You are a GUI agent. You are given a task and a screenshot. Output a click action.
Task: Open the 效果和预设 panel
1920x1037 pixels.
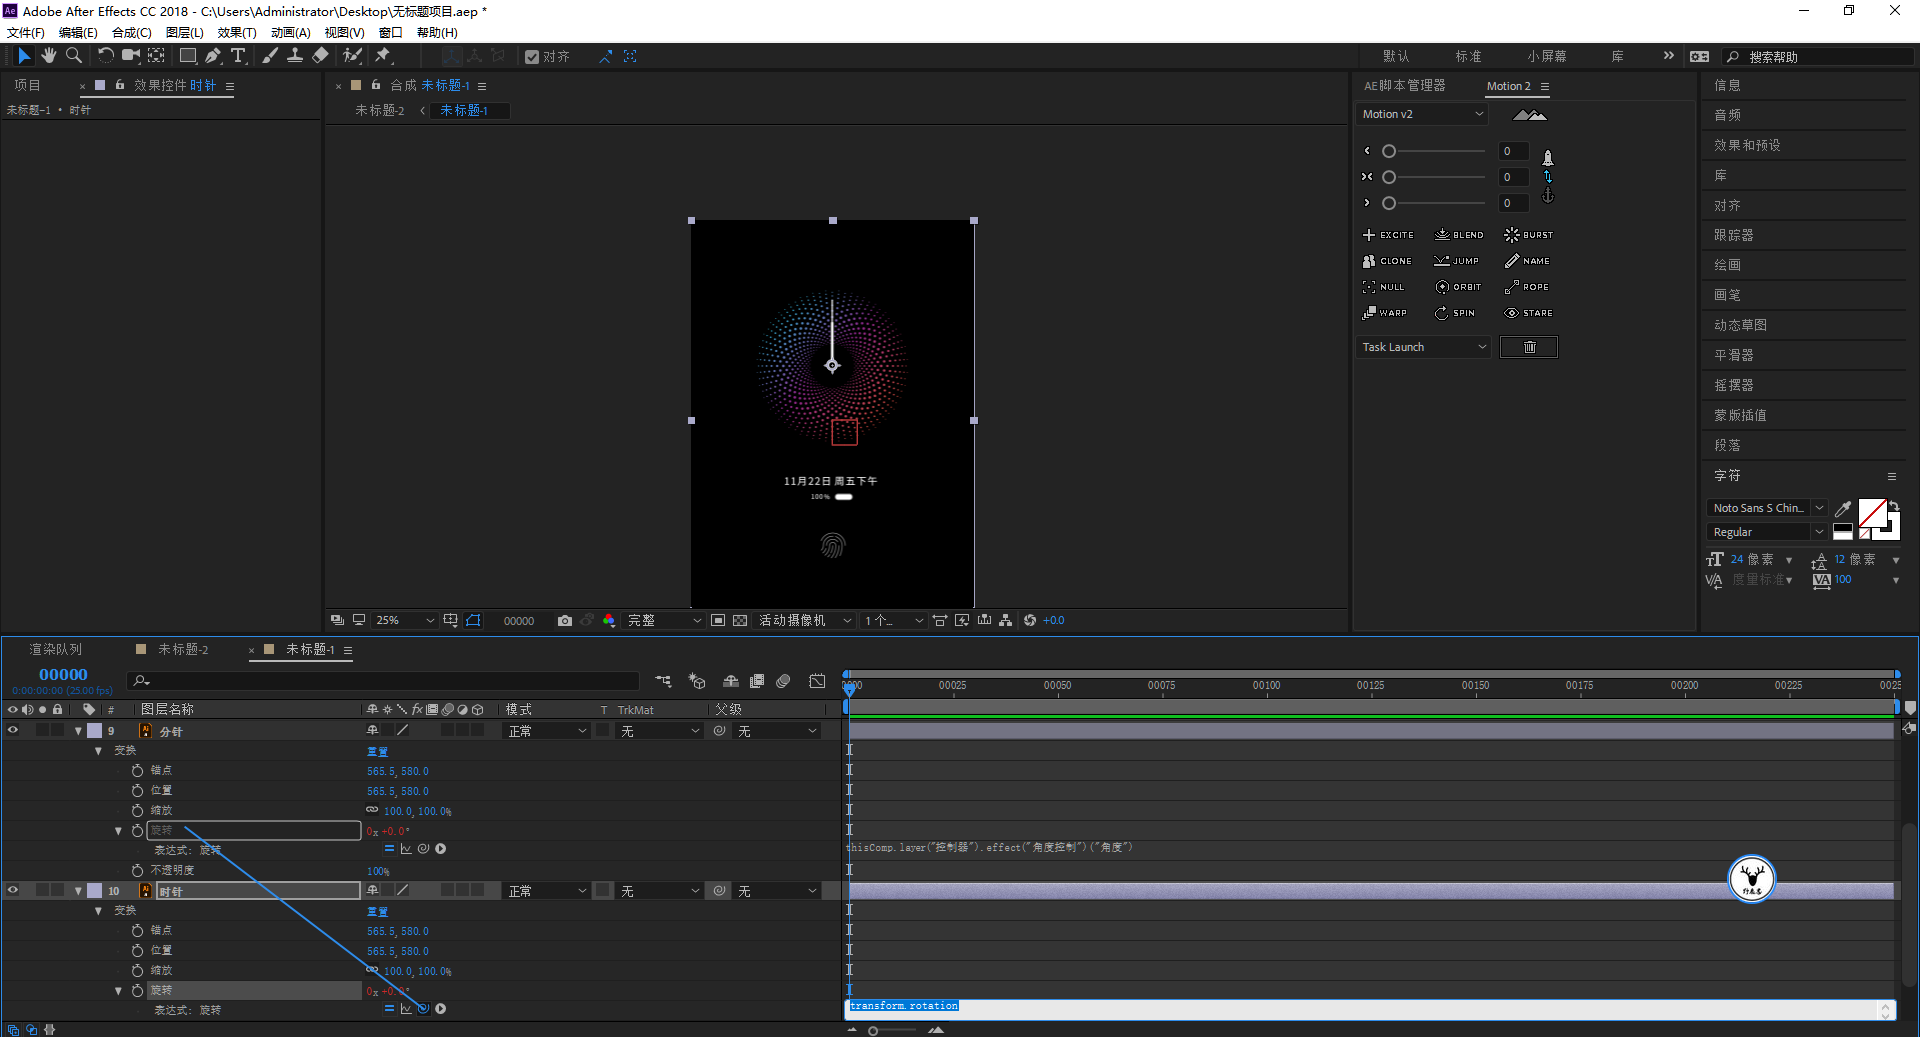pos(1747,145)
